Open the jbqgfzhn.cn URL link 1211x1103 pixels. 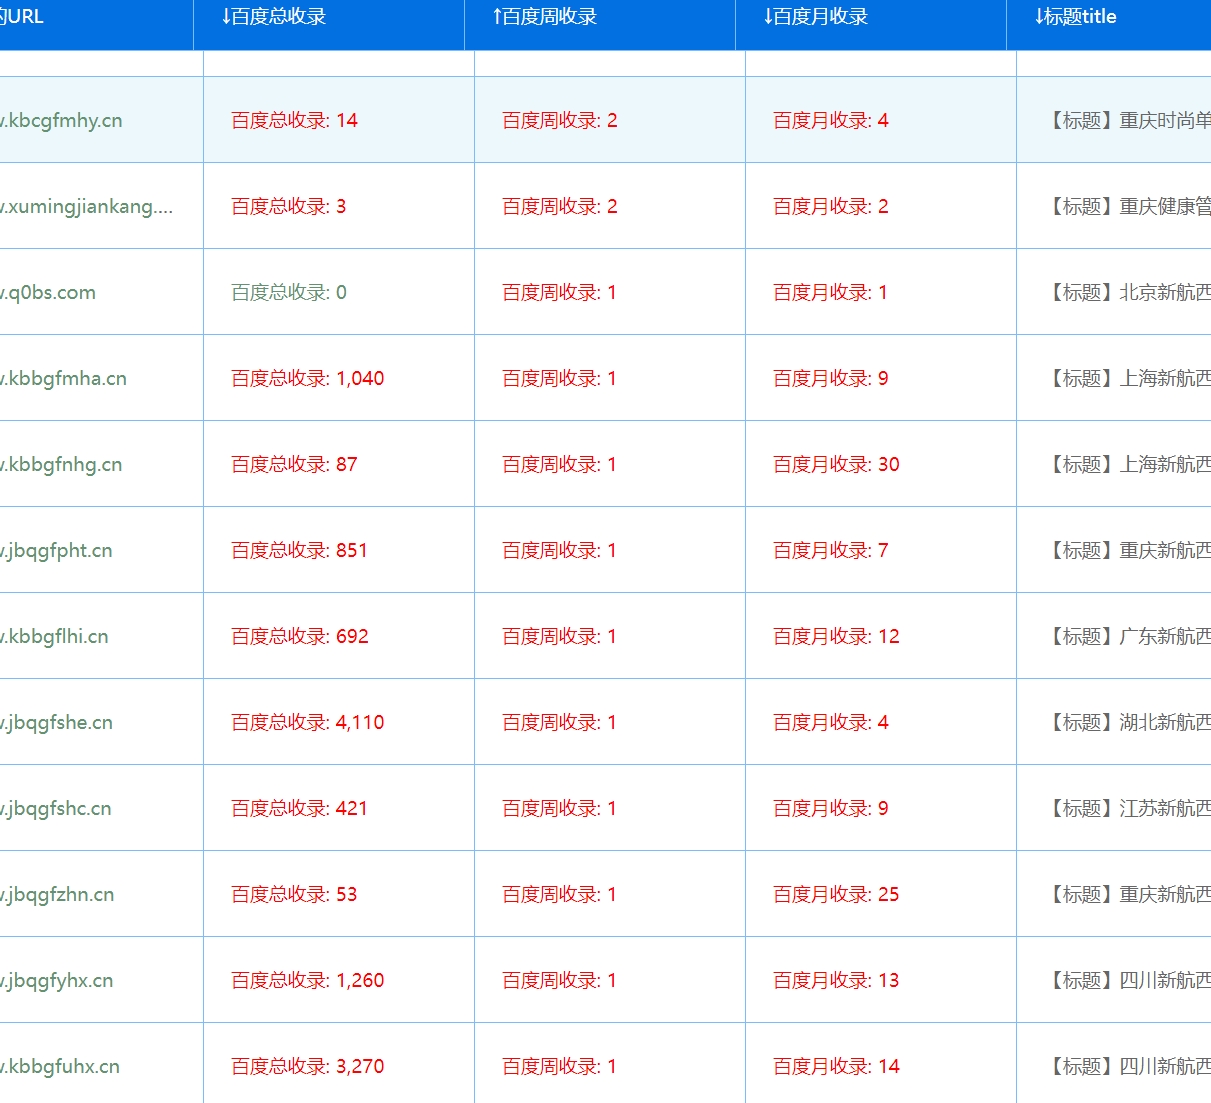pyautogui.click(x=57, y=894)
